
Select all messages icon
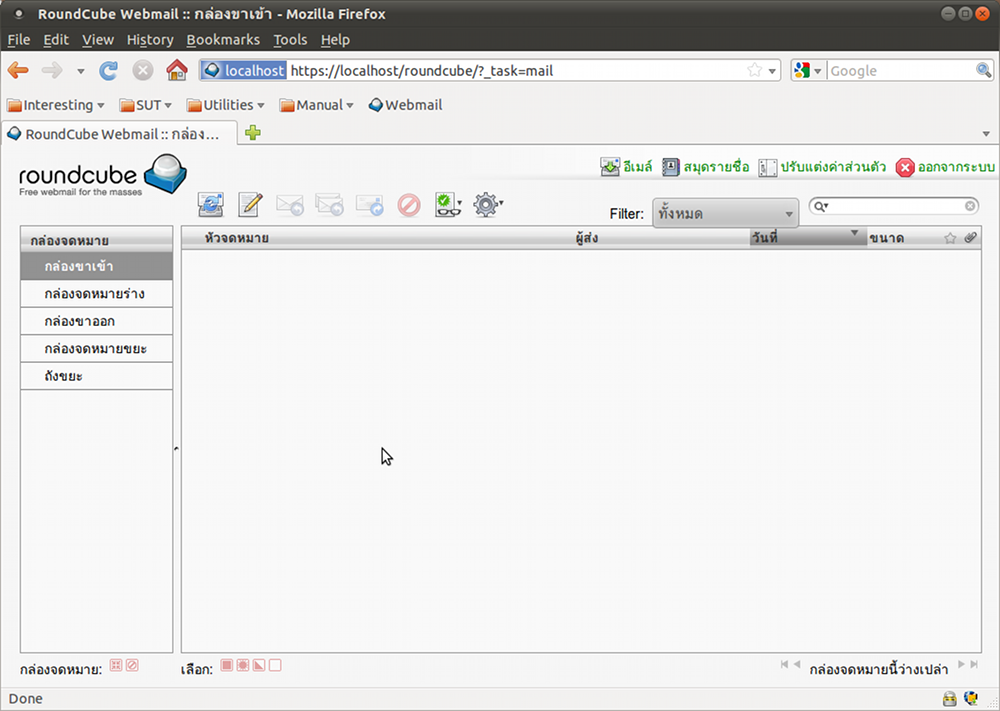click(x=226, y=666)
